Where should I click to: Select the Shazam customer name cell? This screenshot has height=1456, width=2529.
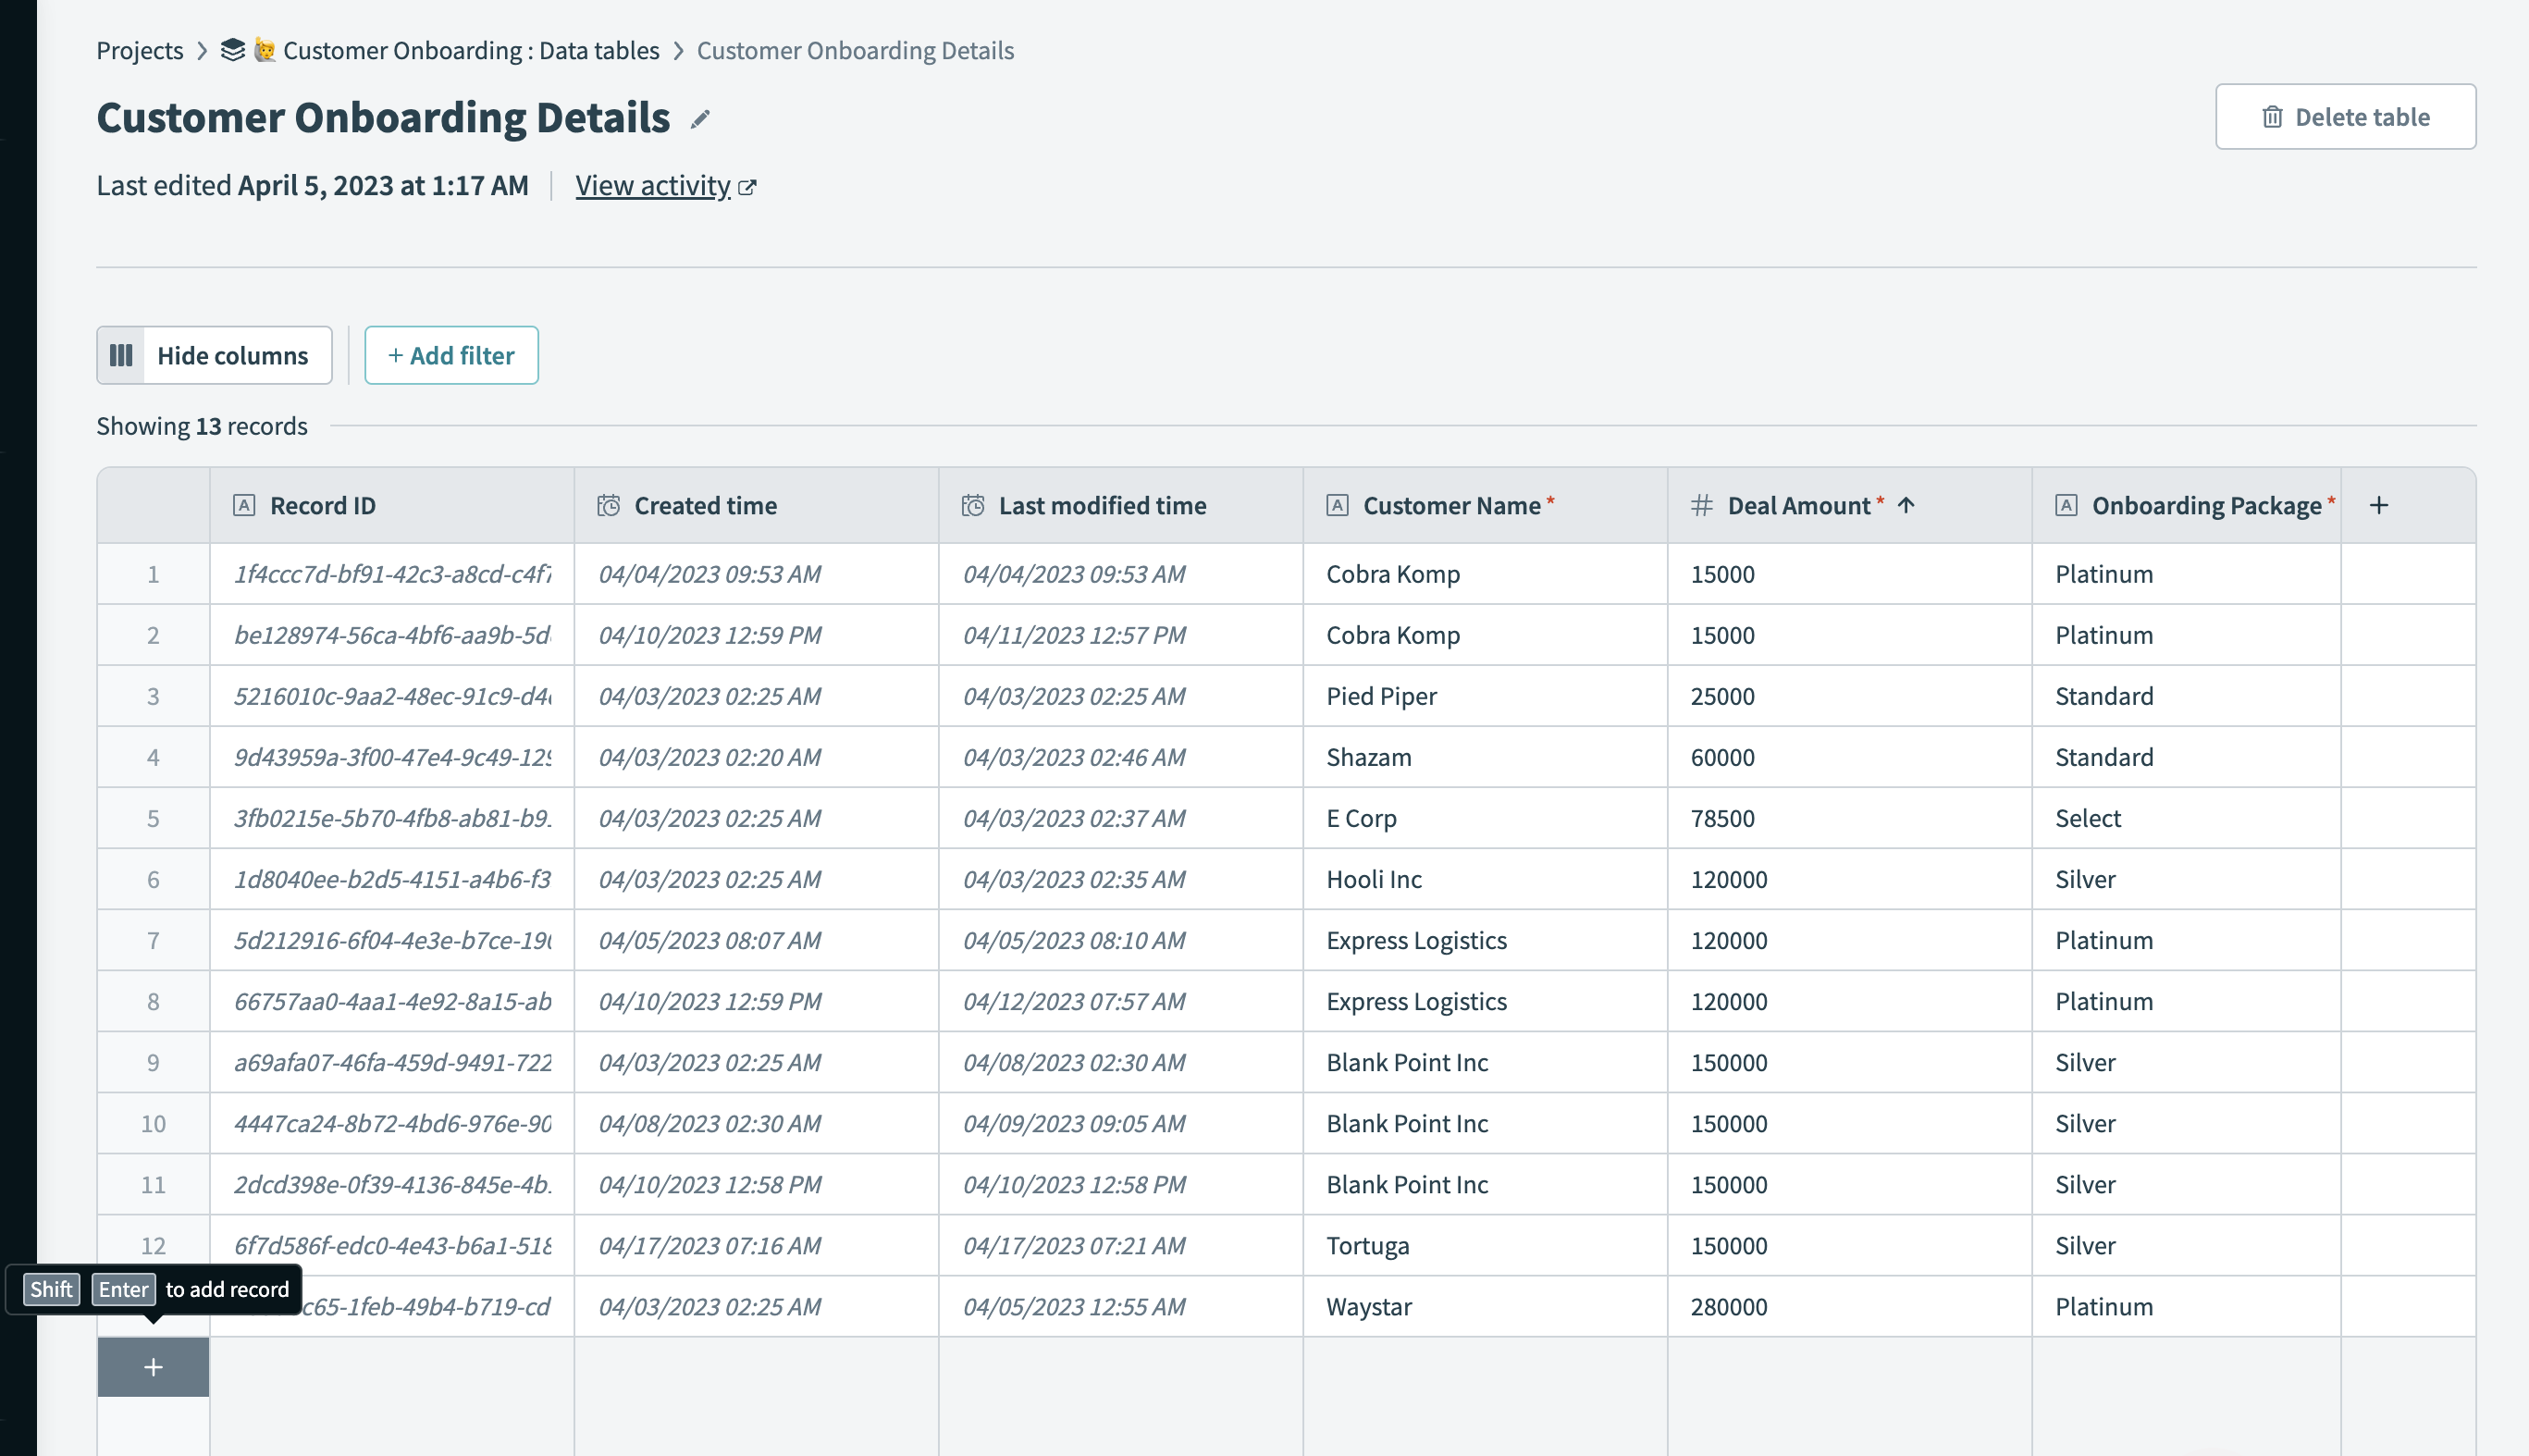point(1485,757)
